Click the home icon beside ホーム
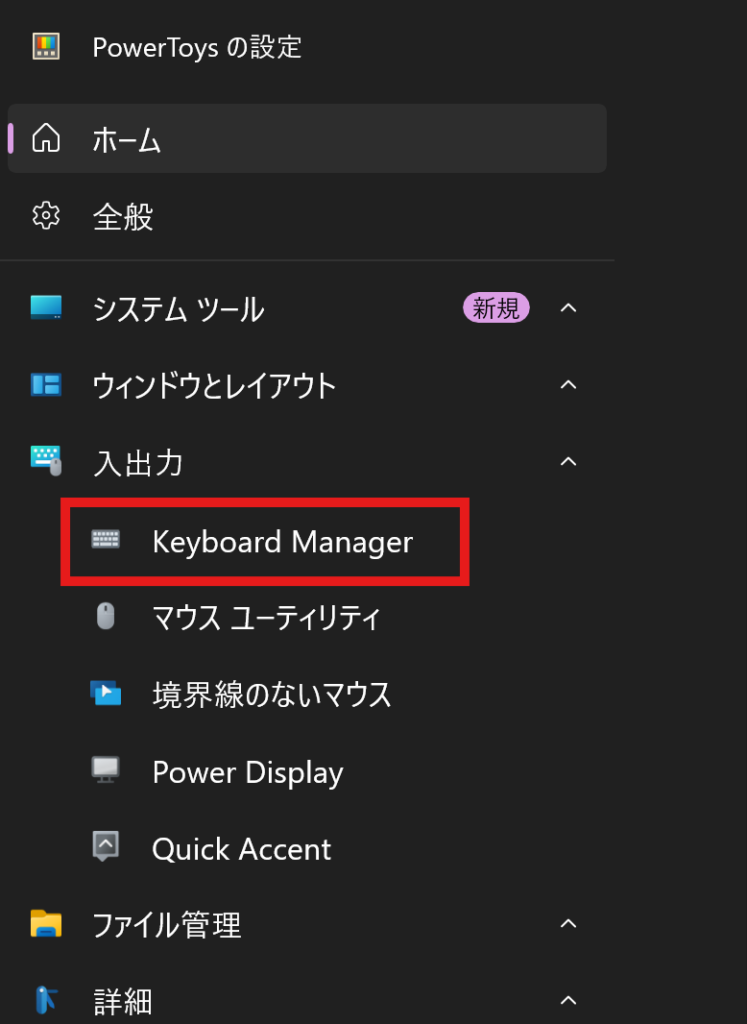 click(46, 138)
